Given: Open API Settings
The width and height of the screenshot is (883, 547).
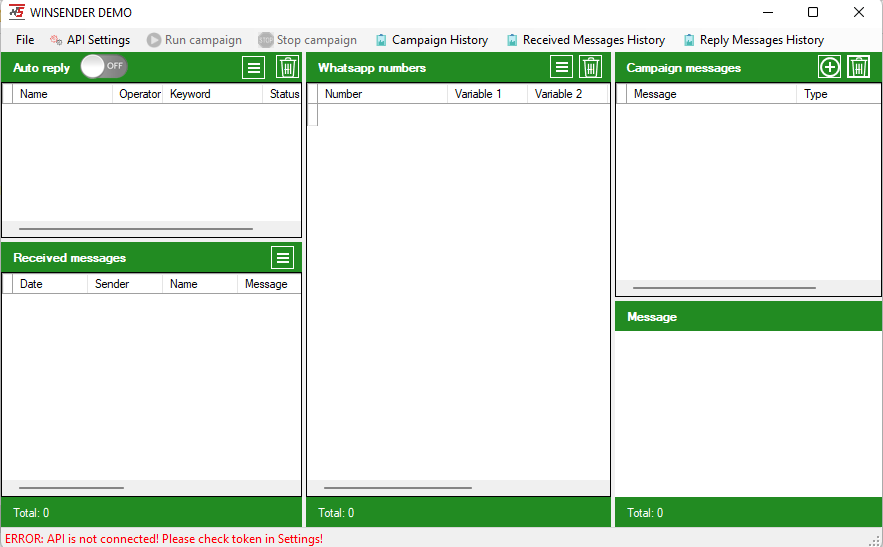Looking at the screenshot, I should [x=90, y=40].
